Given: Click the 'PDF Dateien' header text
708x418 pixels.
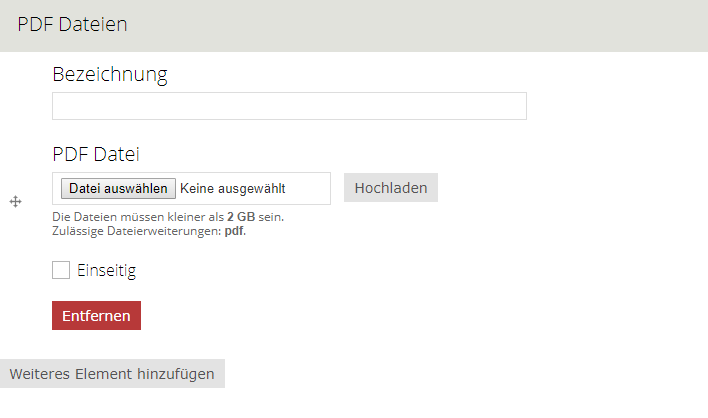Looking at the screenshot, I should [x=72, y=24].
